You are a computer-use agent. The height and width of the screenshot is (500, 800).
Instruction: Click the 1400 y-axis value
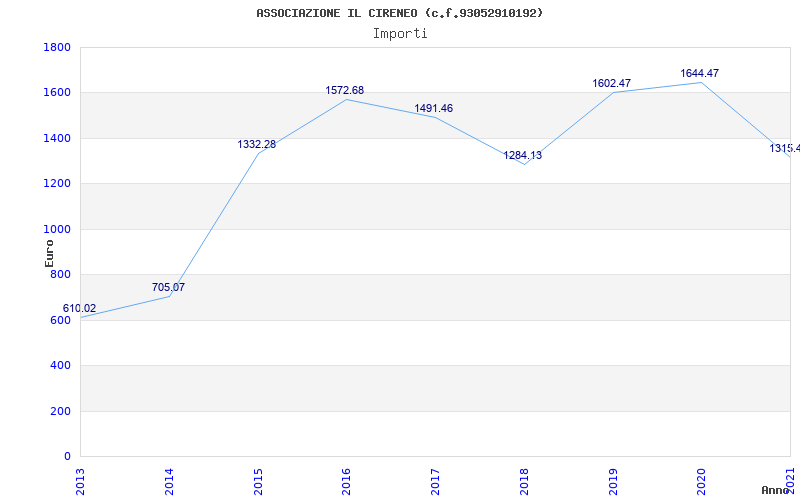(x=57, y=138)
